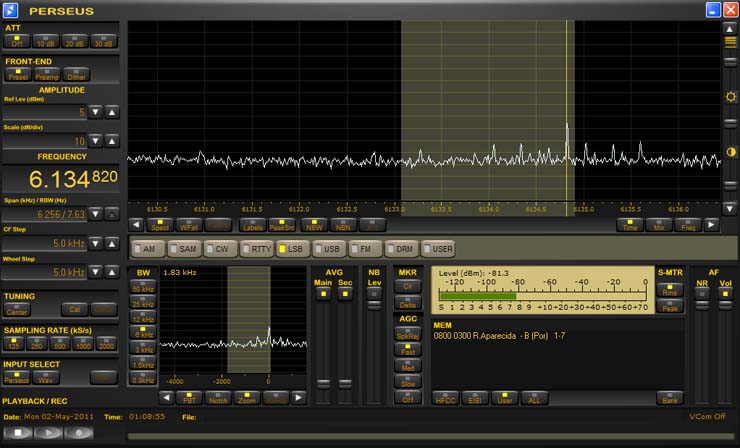Switch display to Spect view
Viewport: 740px width, 448px height.
[160, 225]
